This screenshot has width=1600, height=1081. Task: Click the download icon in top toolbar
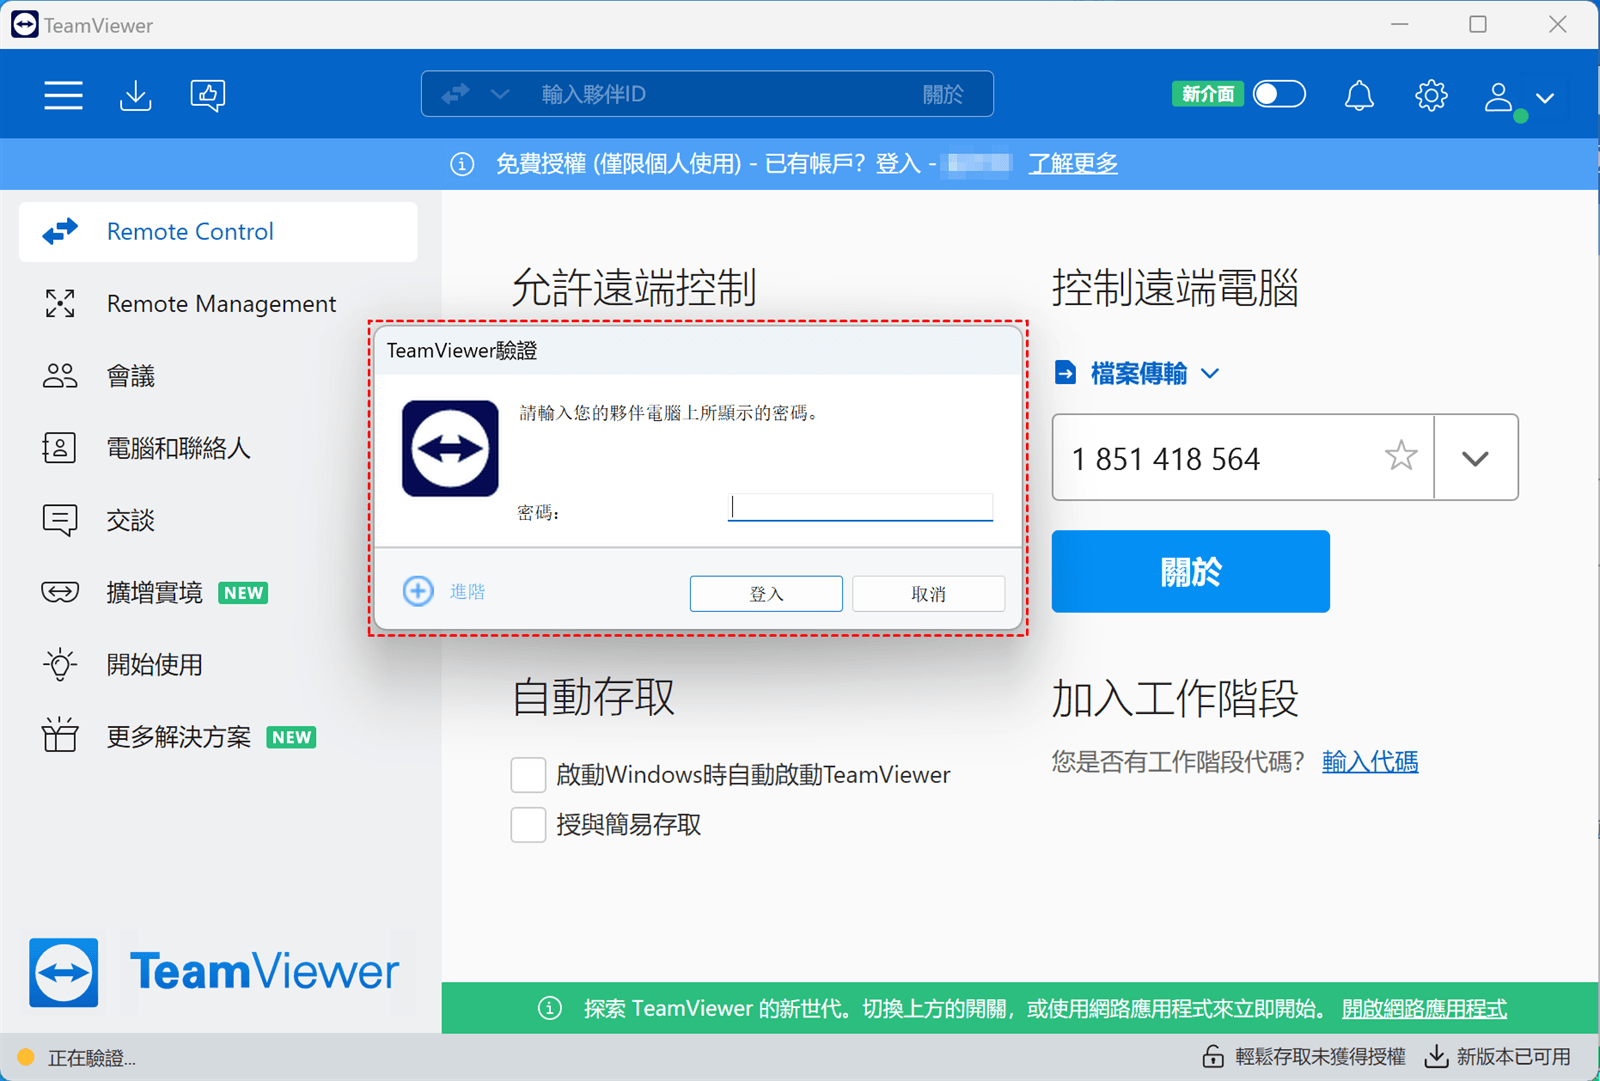[x=135, y=95]
